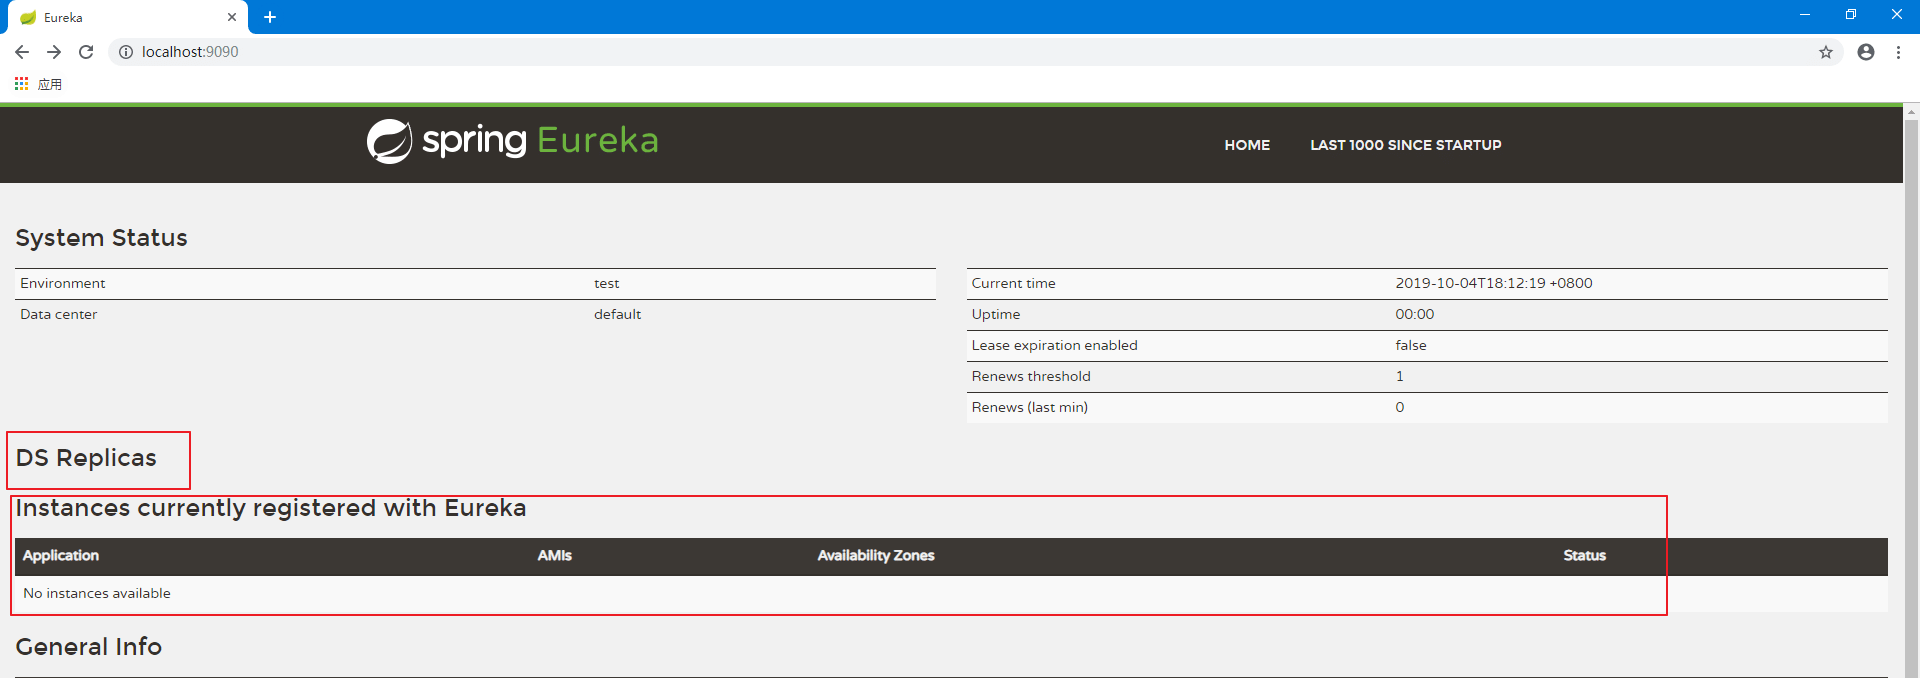
Task: Click the browser forward arrow
Action: [54, 52]
